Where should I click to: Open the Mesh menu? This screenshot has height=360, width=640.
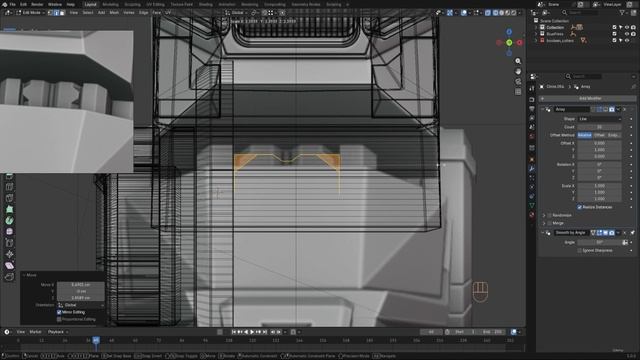click(x=114, y=13)
